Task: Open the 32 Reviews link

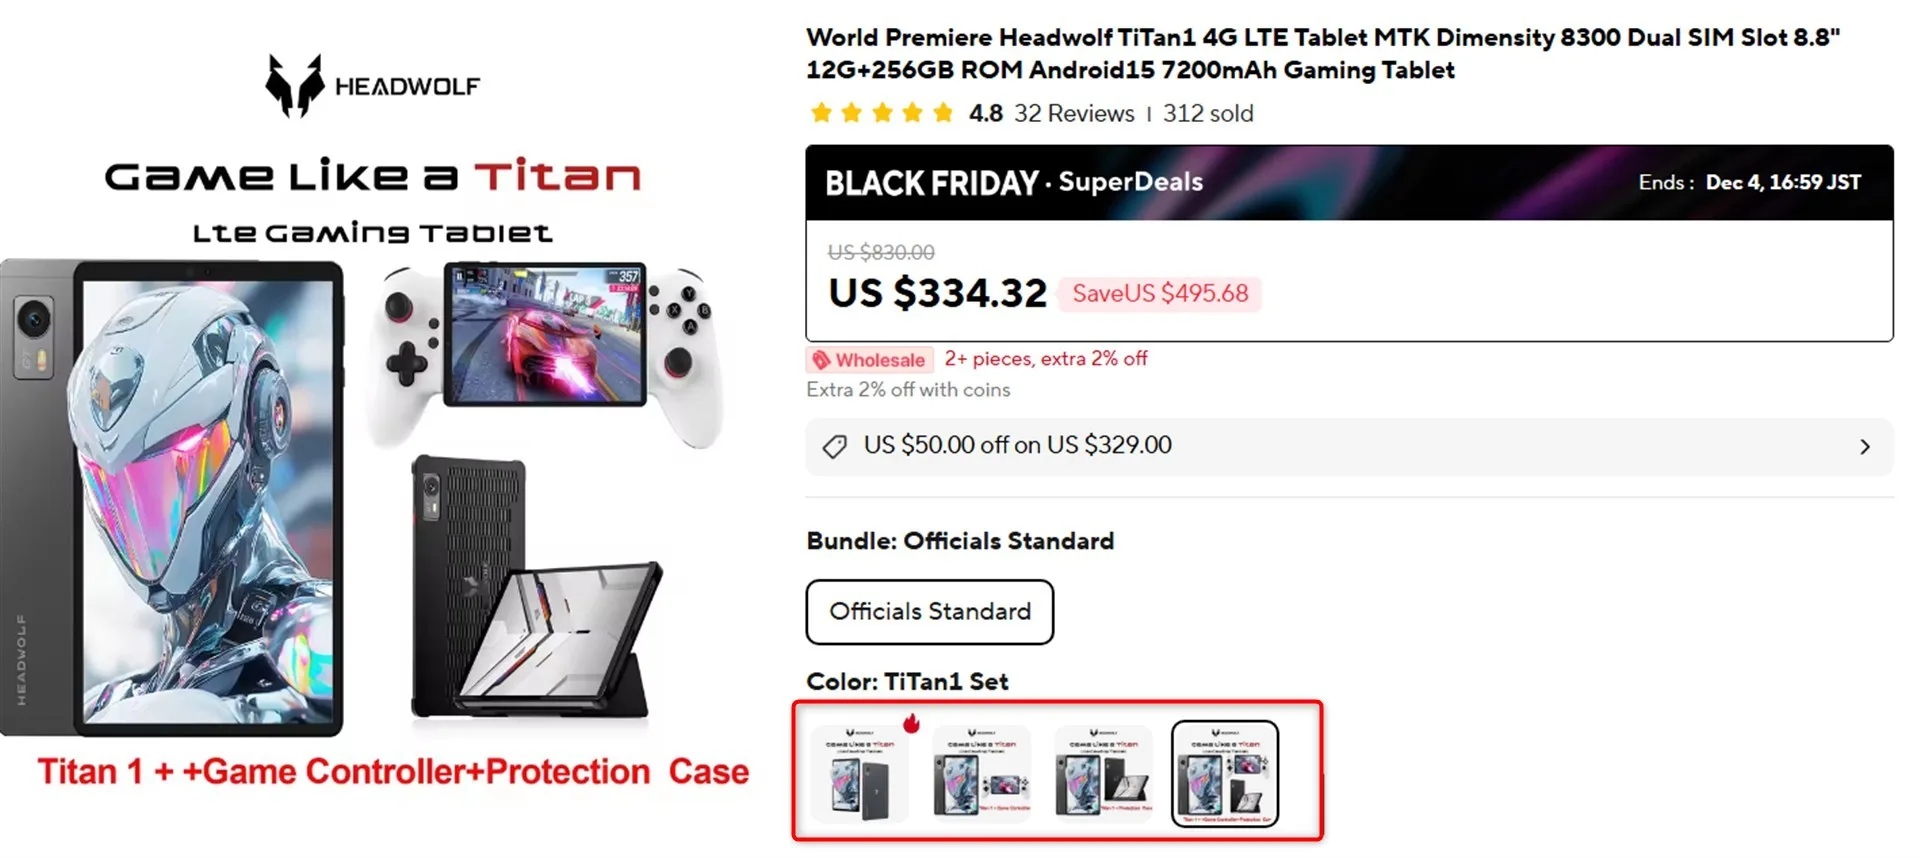Action: tap(1074, 114)
